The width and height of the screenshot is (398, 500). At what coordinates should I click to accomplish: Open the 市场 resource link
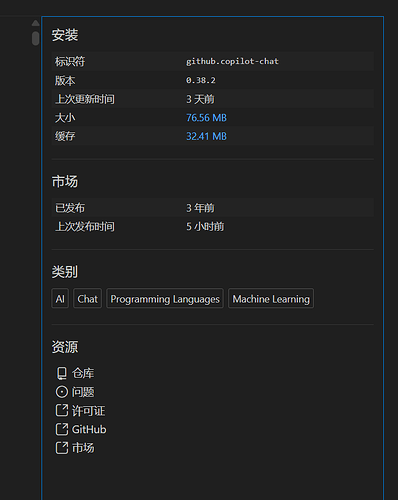83,448
